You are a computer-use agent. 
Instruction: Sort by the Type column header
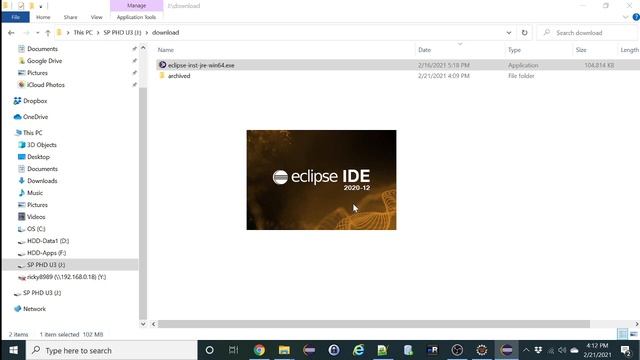[x=514, y=50]
